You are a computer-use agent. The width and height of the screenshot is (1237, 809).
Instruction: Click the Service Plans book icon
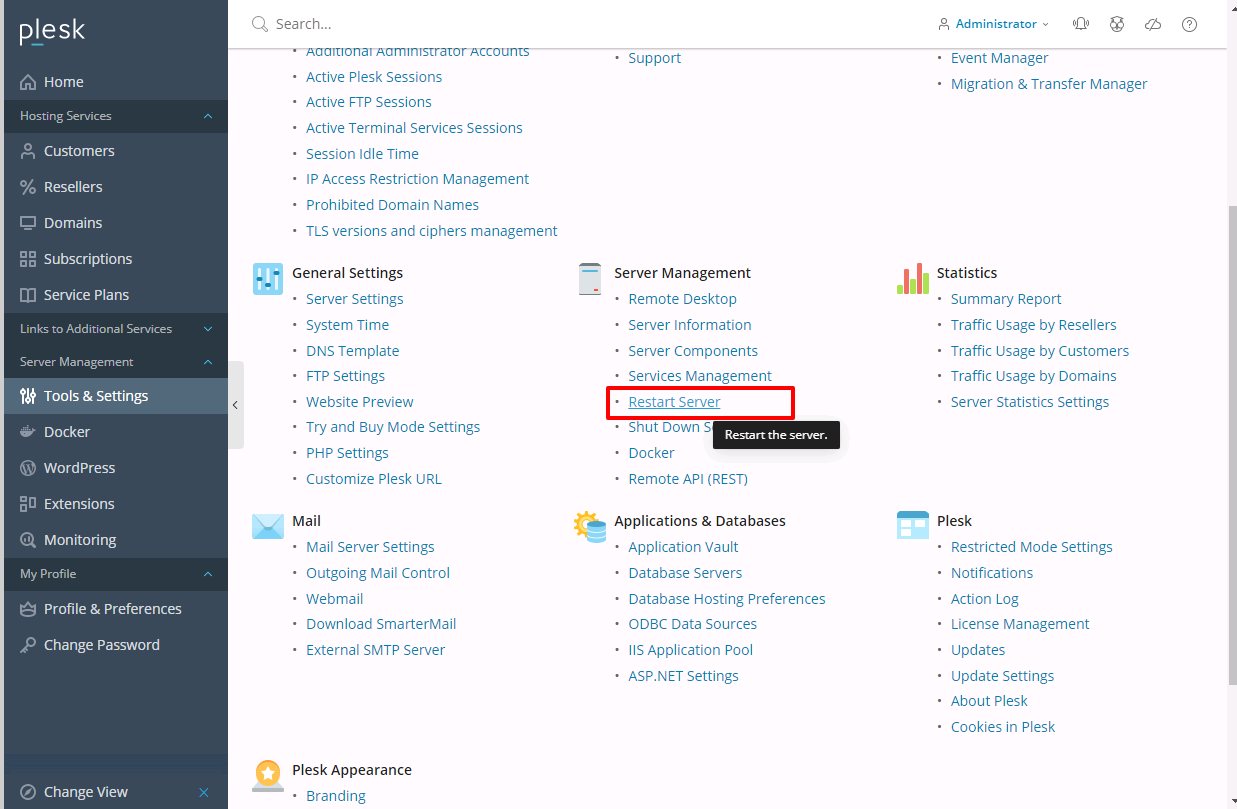[x=28, y=295]
